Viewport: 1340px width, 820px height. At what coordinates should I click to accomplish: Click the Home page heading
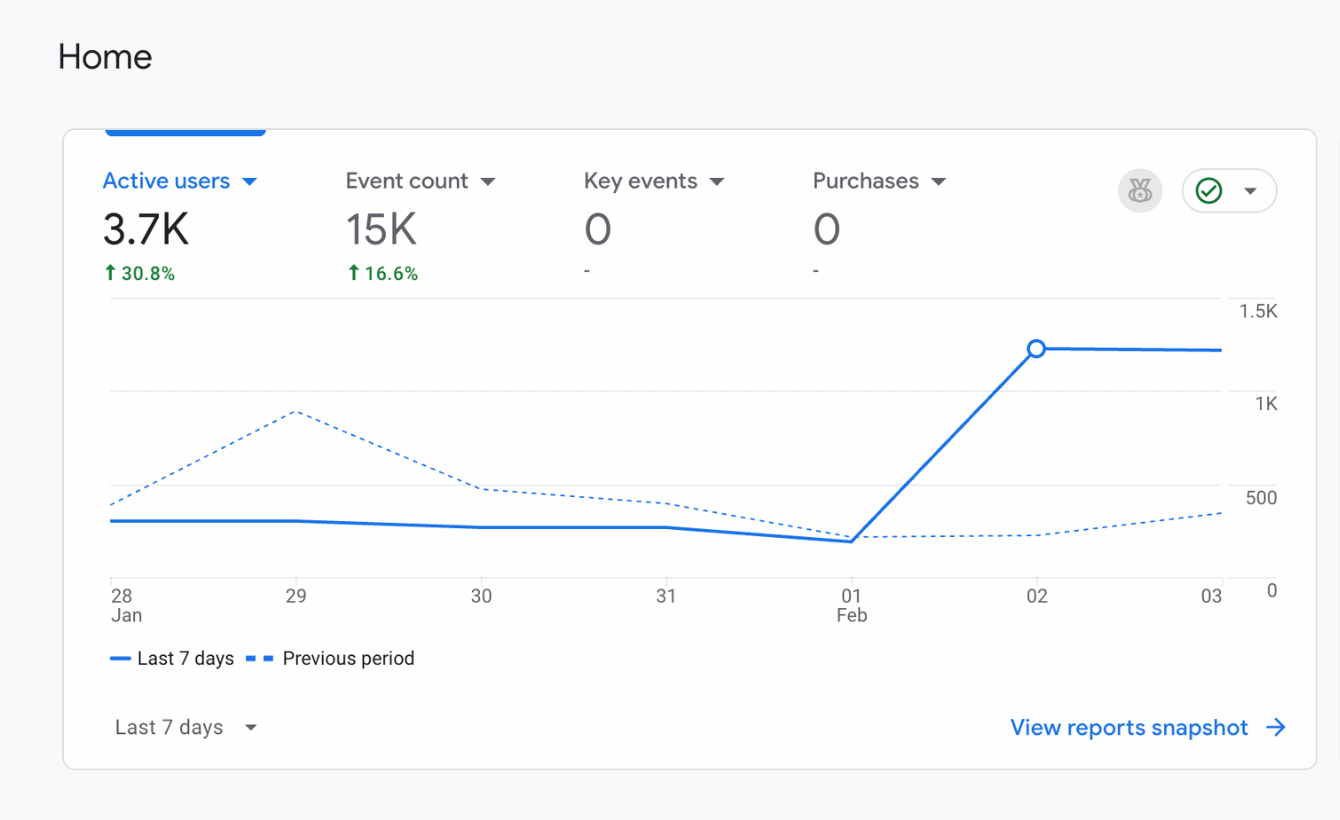point(104,57)
